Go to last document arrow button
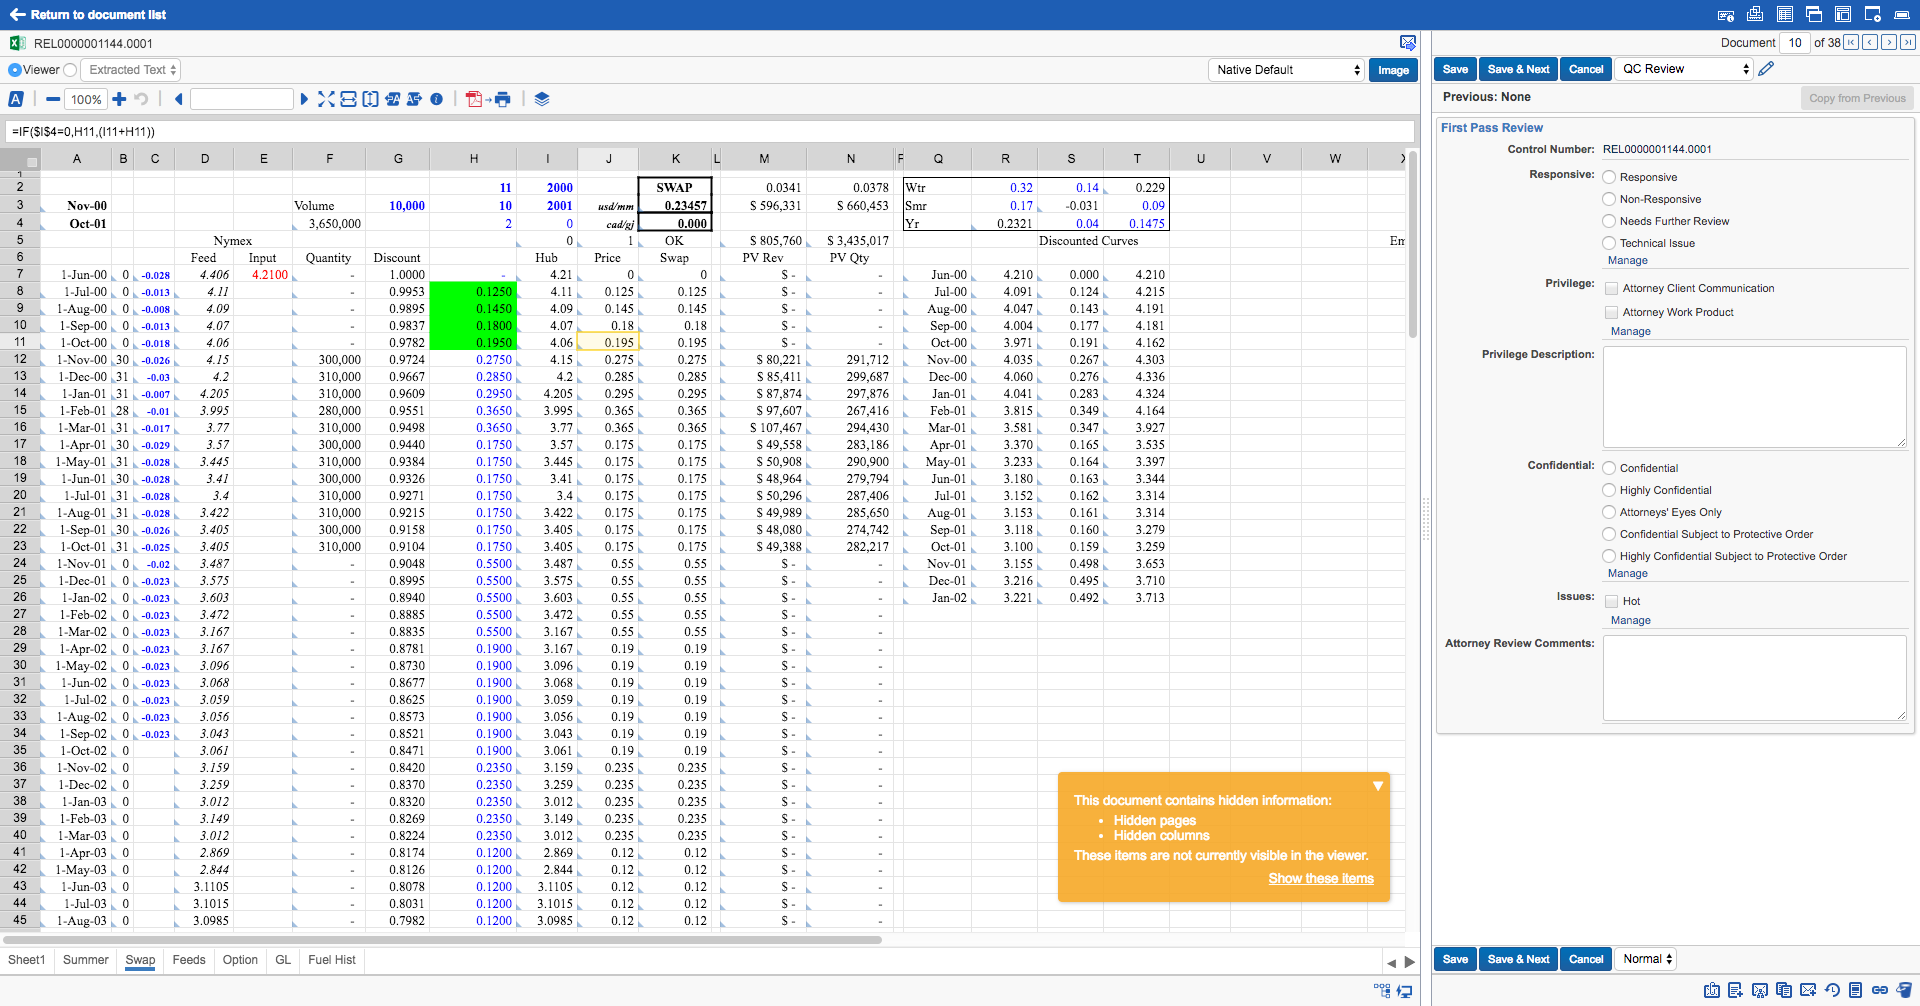Screen dimensions: 1920x1006 pos(1908,42)
